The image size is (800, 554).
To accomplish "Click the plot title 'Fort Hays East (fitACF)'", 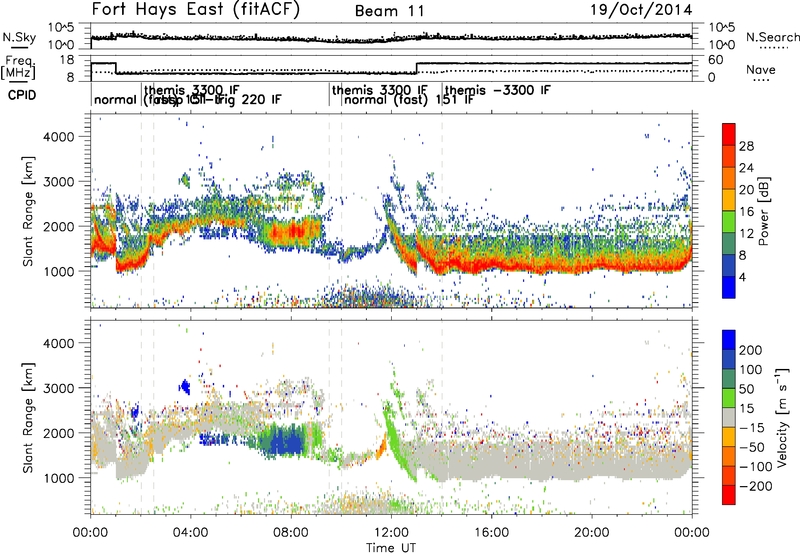I will click(195, 9).
